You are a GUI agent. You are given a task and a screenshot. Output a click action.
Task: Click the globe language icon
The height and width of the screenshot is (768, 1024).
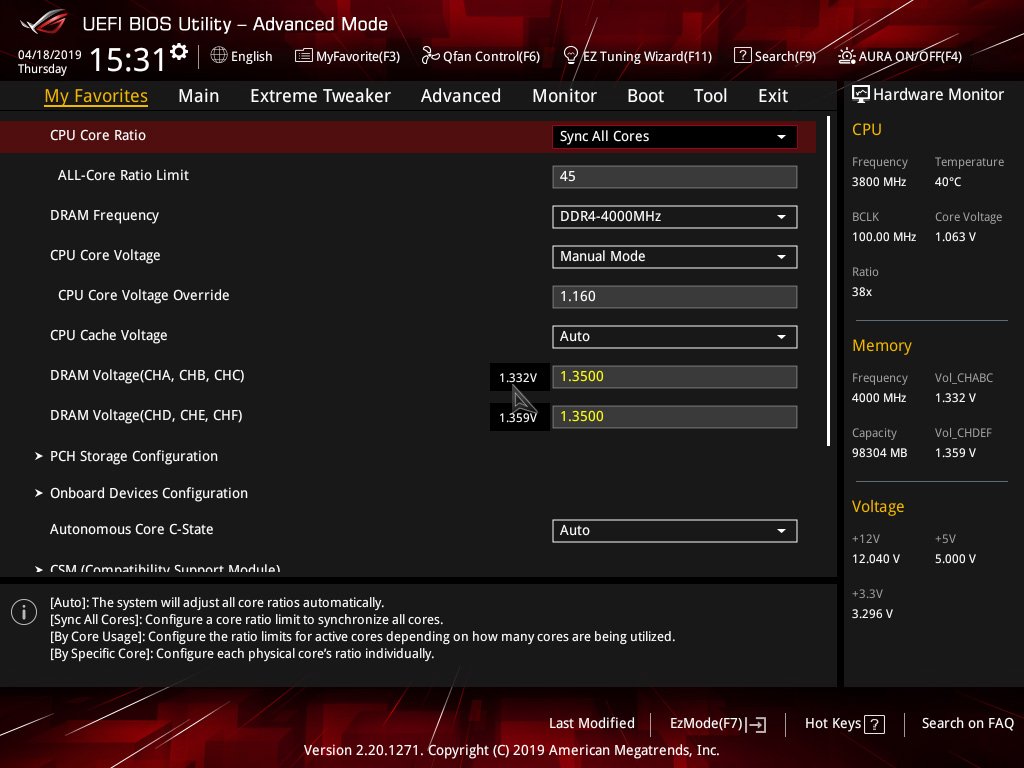click(x=219, y=56)
